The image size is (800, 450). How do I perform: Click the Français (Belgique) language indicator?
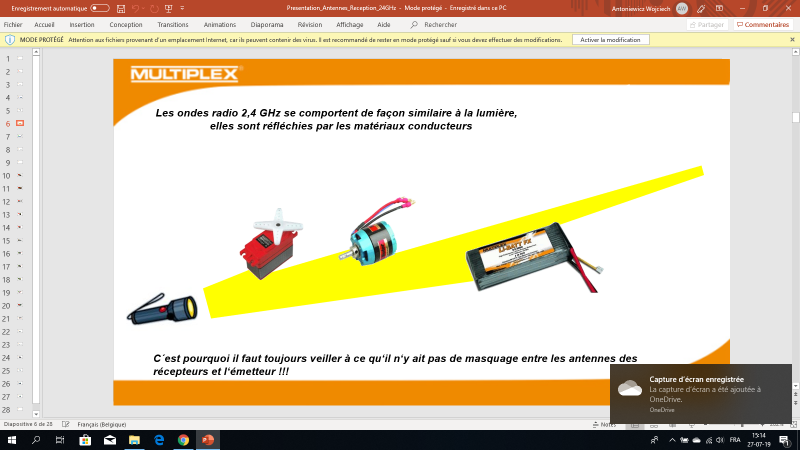tap(101, 424)
